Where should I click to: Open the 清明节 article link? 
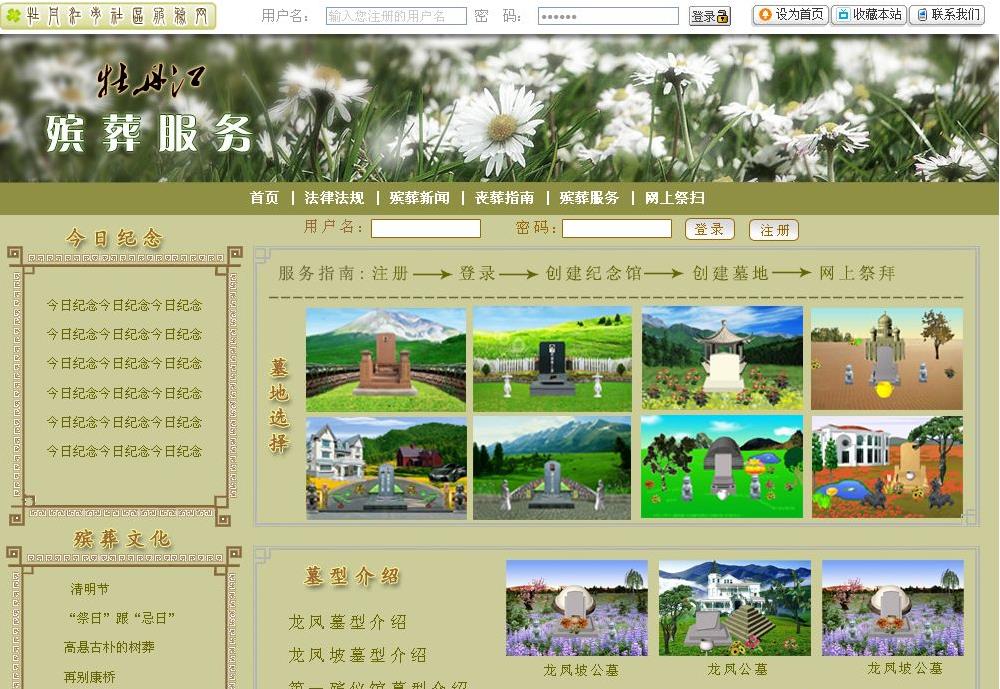(90, 589)
